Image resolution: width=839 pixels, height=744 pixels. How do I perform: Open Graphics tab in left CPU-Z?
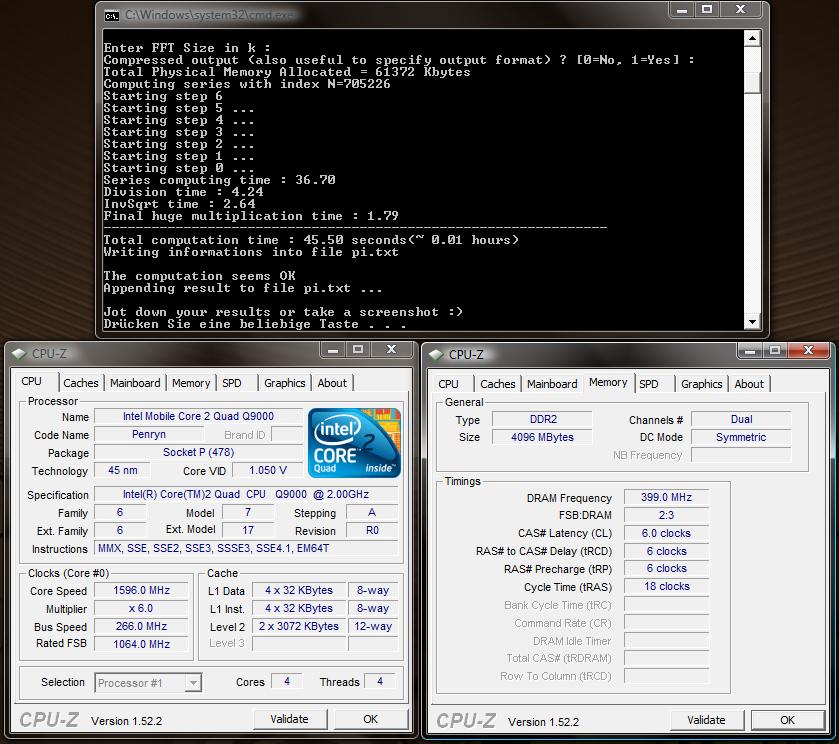coord(285,383)
